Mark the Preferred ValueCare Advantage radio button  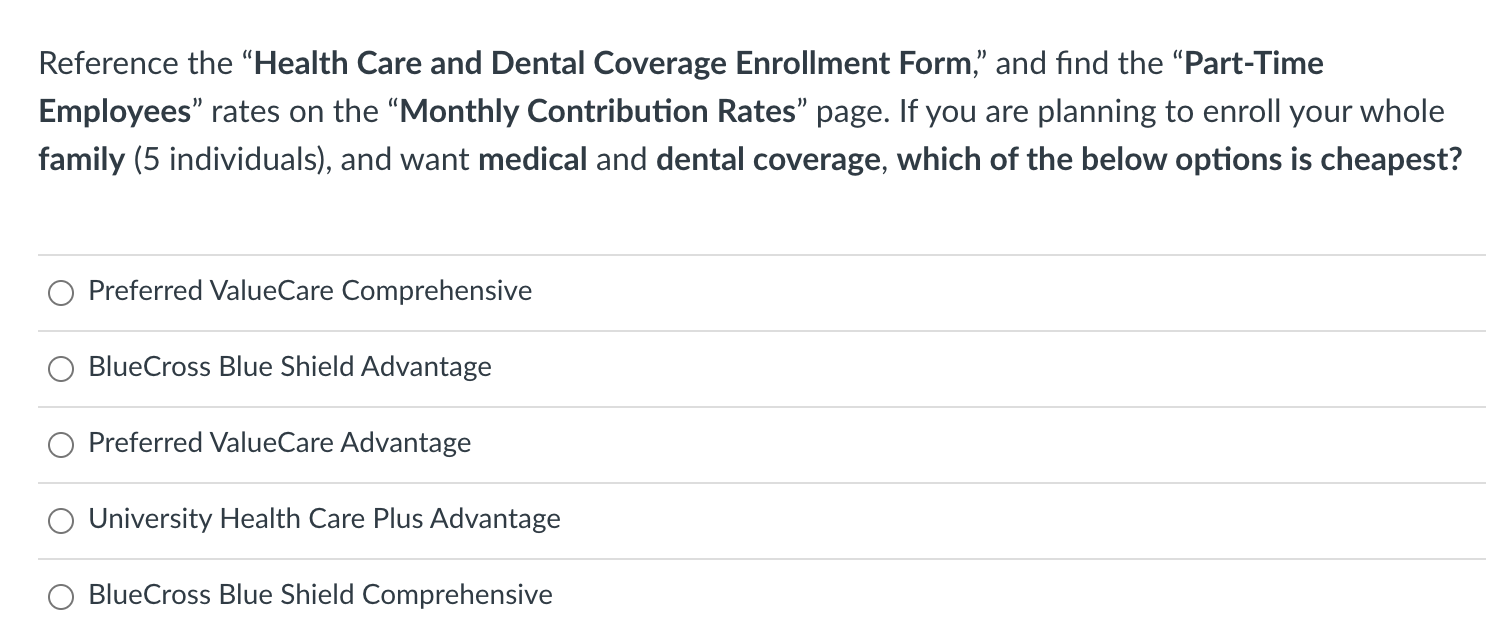[61, 444]
